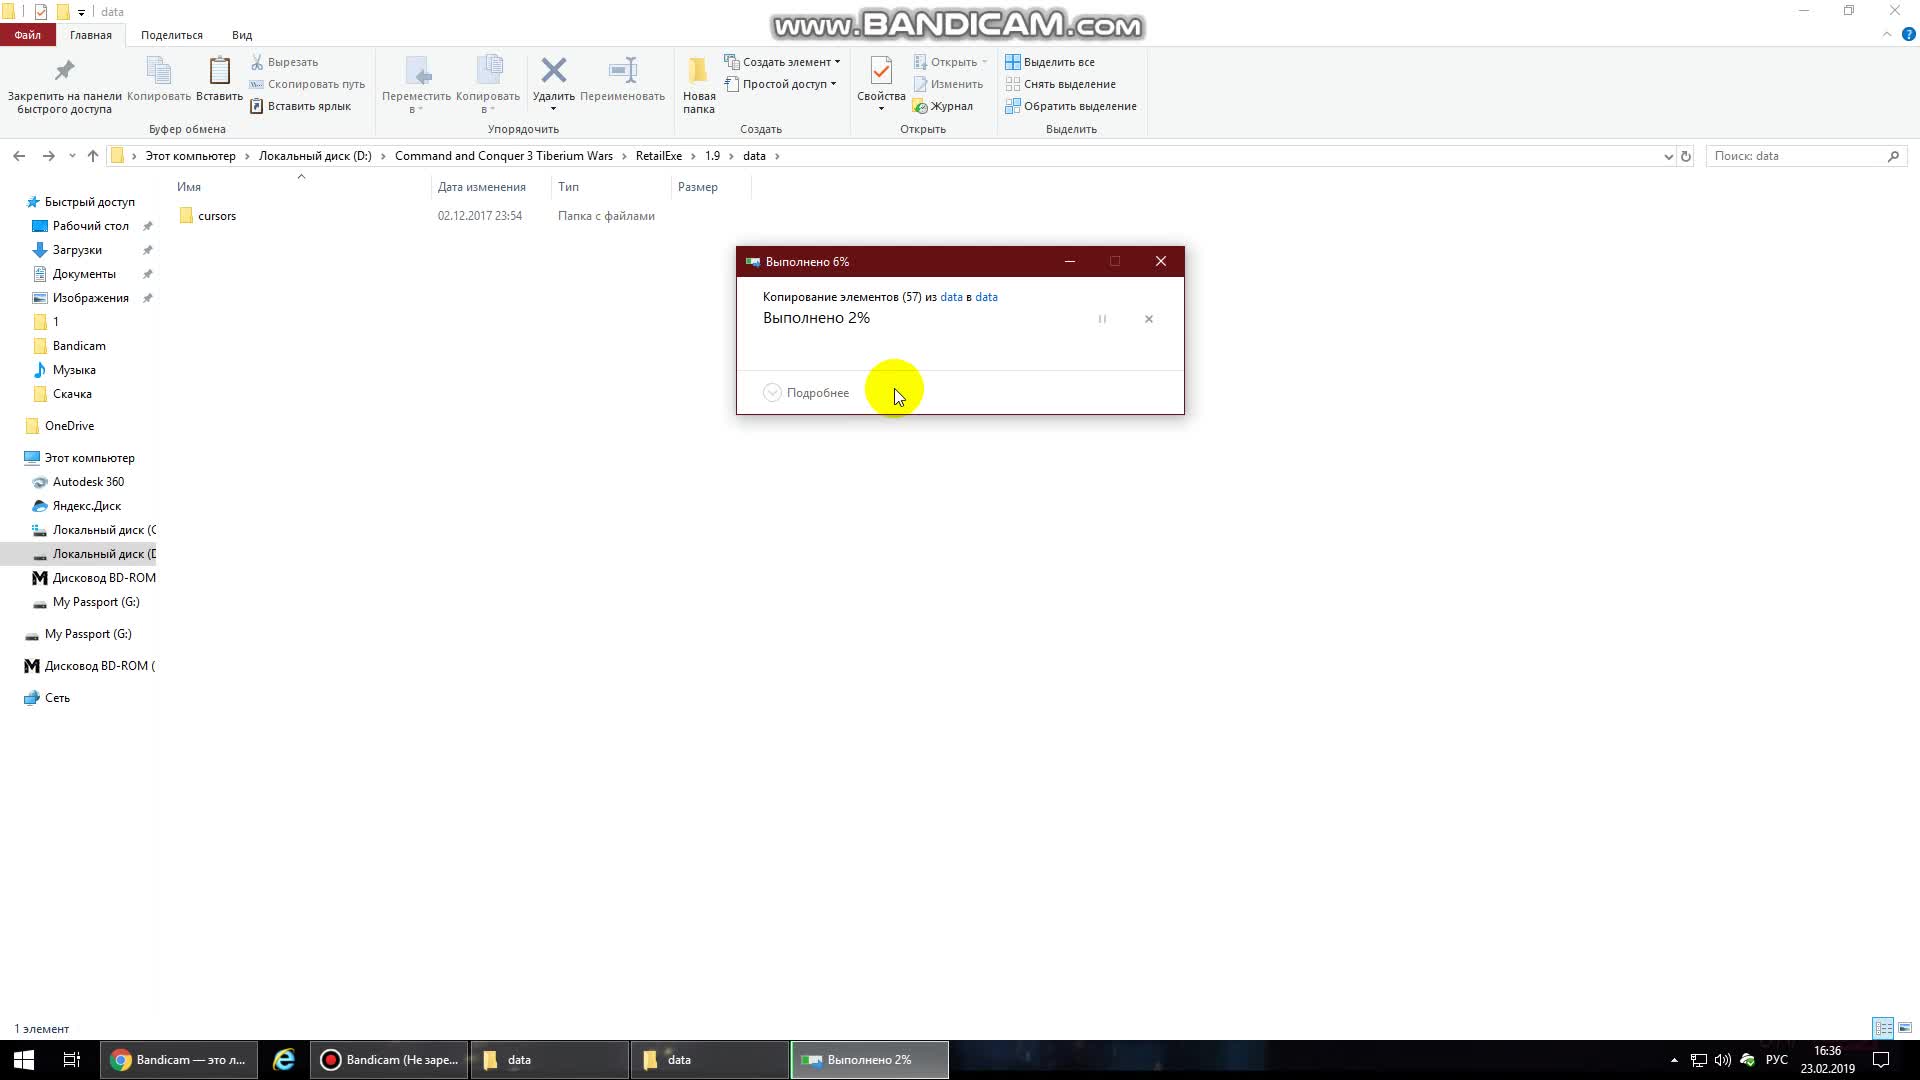Screen dimensions: 1920x1080
Task: Open the Вид ribbon tab
Action: coord(242,35)
